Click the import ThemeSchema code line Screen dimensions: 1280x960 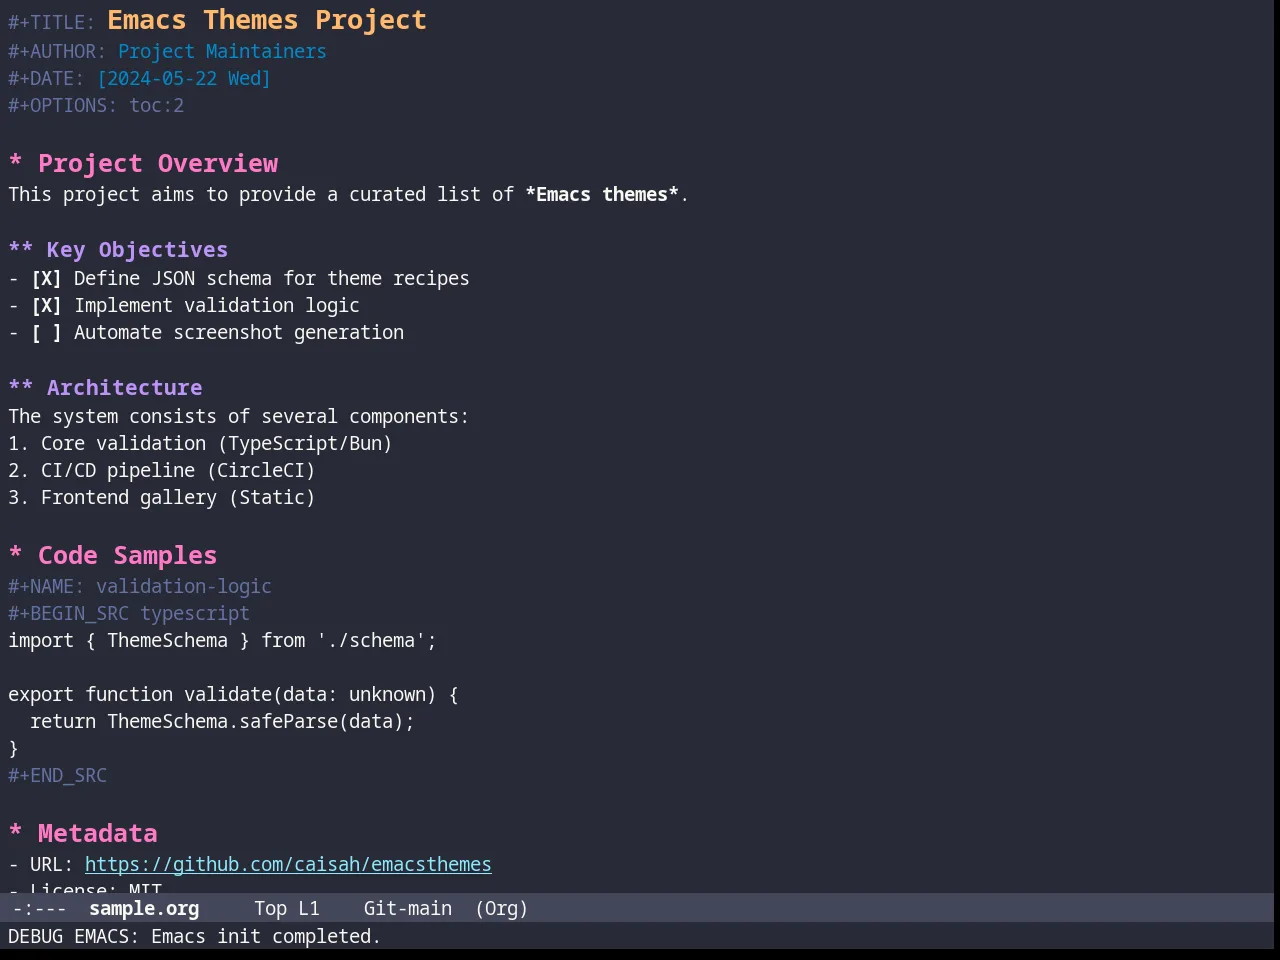coord(222,640)
